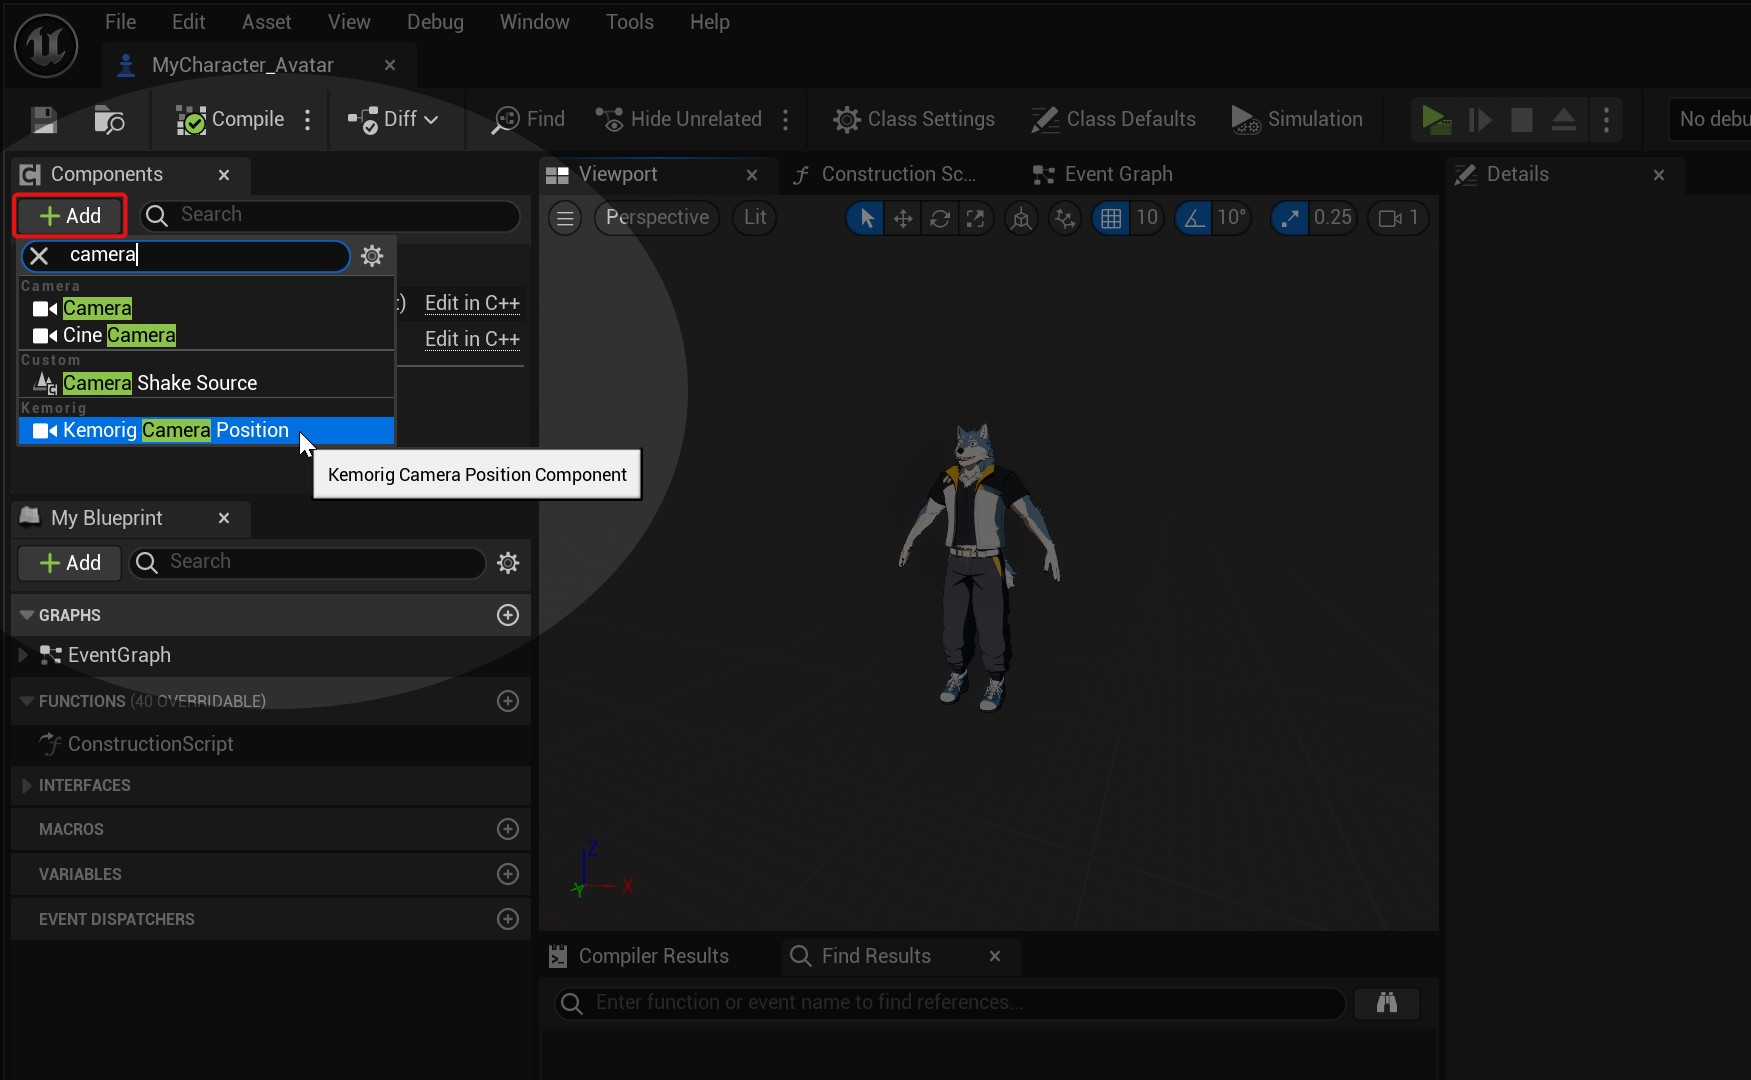Open the Diff dropdown
The width and height of the screenshot is (1751, 1080).
click(394, 120)
